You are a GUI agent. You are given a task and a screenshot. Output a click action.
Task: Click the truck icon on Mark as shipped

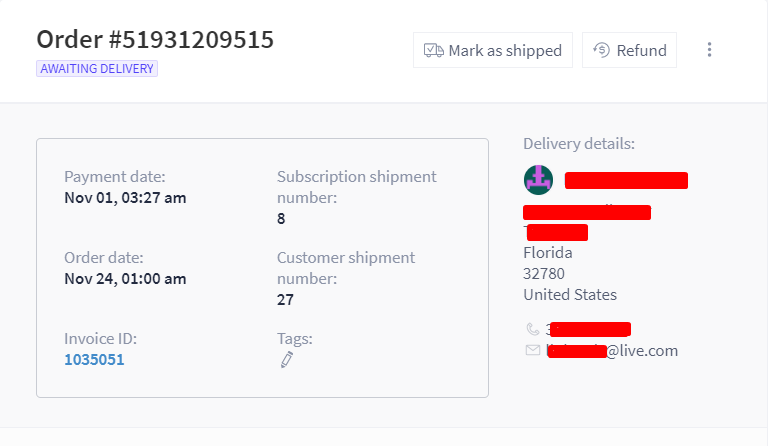click(x=433, y=50)
